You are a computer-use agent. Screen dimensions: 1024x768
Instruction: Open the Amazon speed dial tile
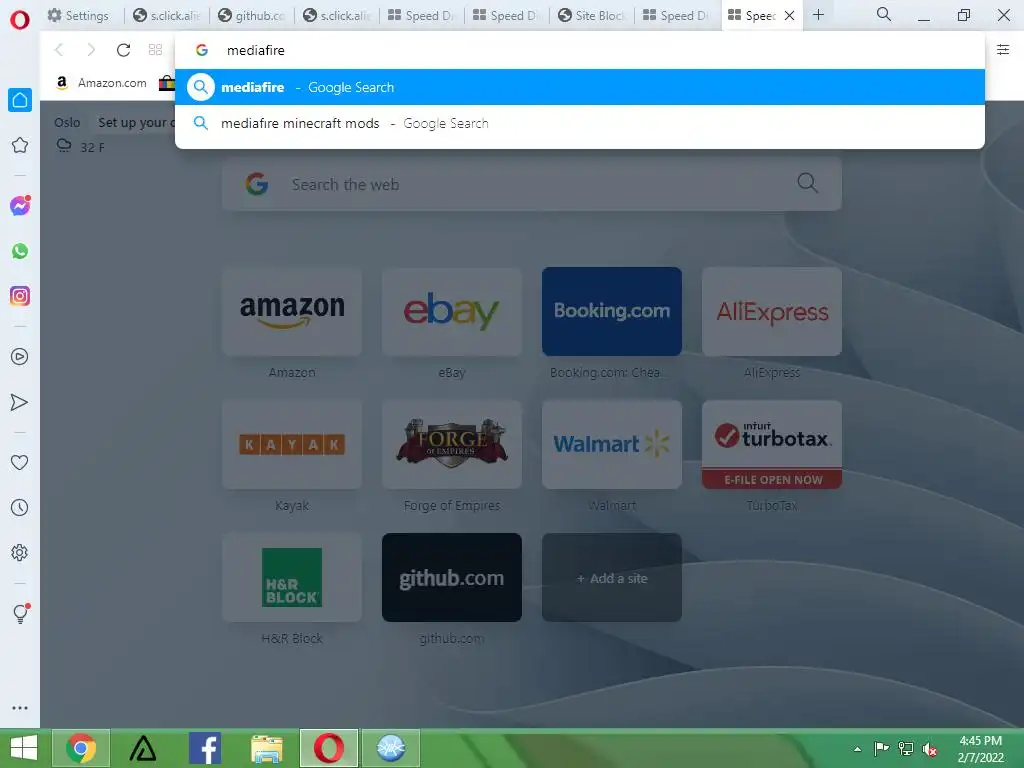point(292,311)
